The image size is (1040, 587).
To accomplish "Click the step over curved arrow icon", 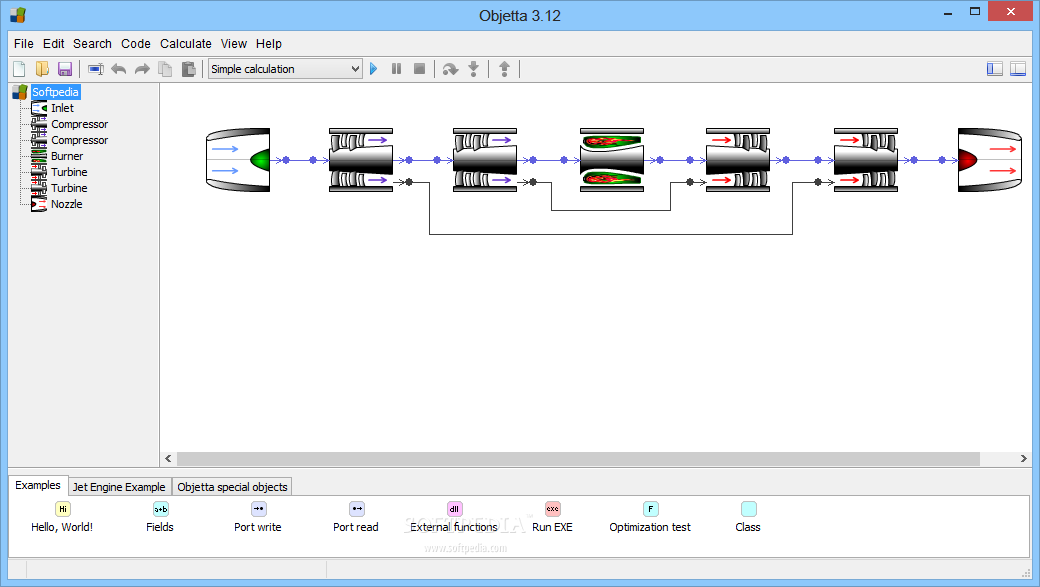I will (450, 69).
